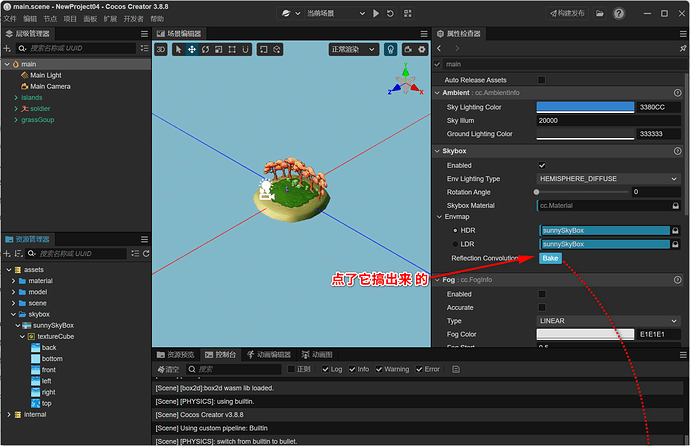The width and height of the screenshot is (690, 446).
Task: Click the Build and Publish button
Action: (x=567, y=13)
